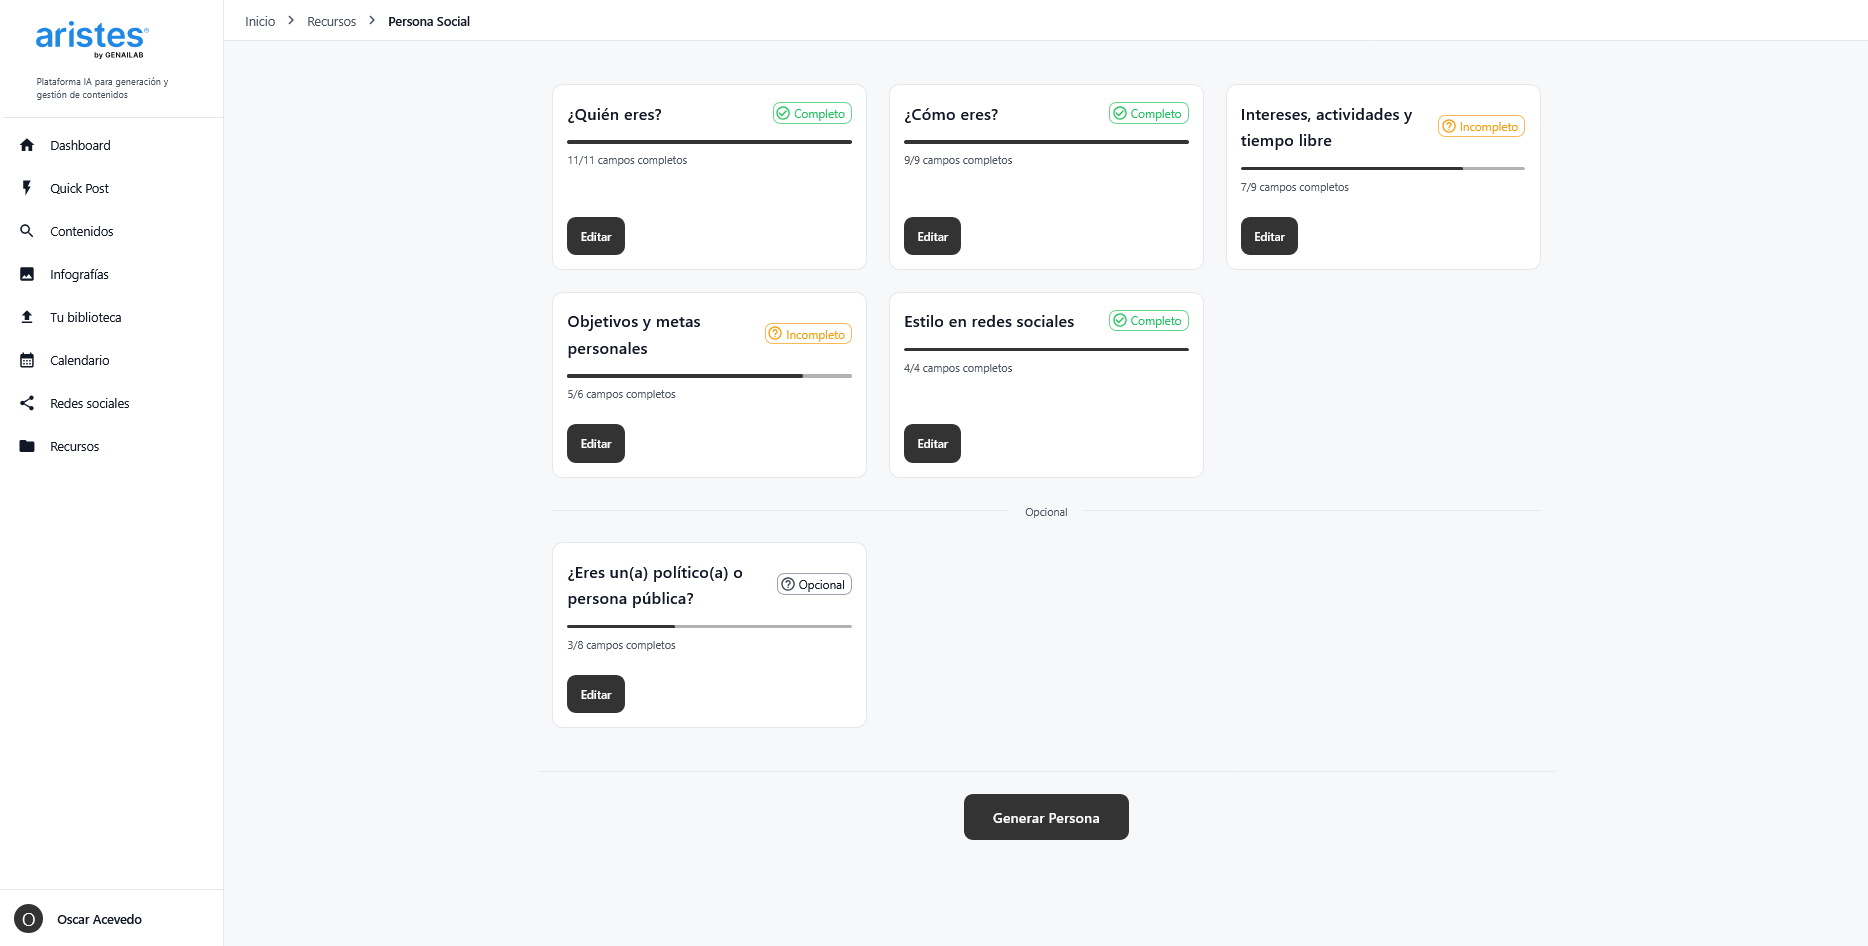Go to Inicio in breadcrumb
The height and width of the screenshot is (946, 1868).
click(260, 21)
